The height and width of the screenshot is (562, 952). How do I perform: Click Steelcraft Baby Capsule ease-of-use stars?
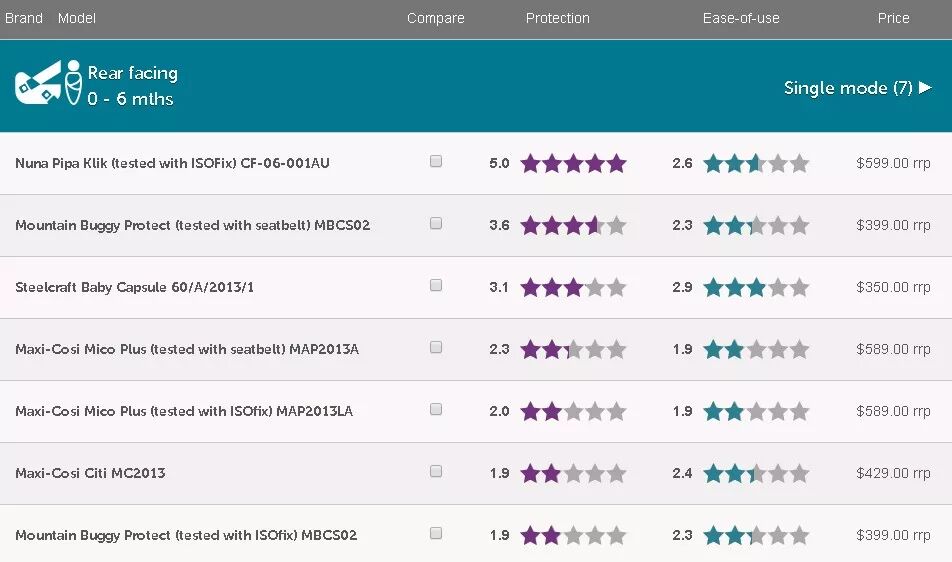click(x=756, y=287)
